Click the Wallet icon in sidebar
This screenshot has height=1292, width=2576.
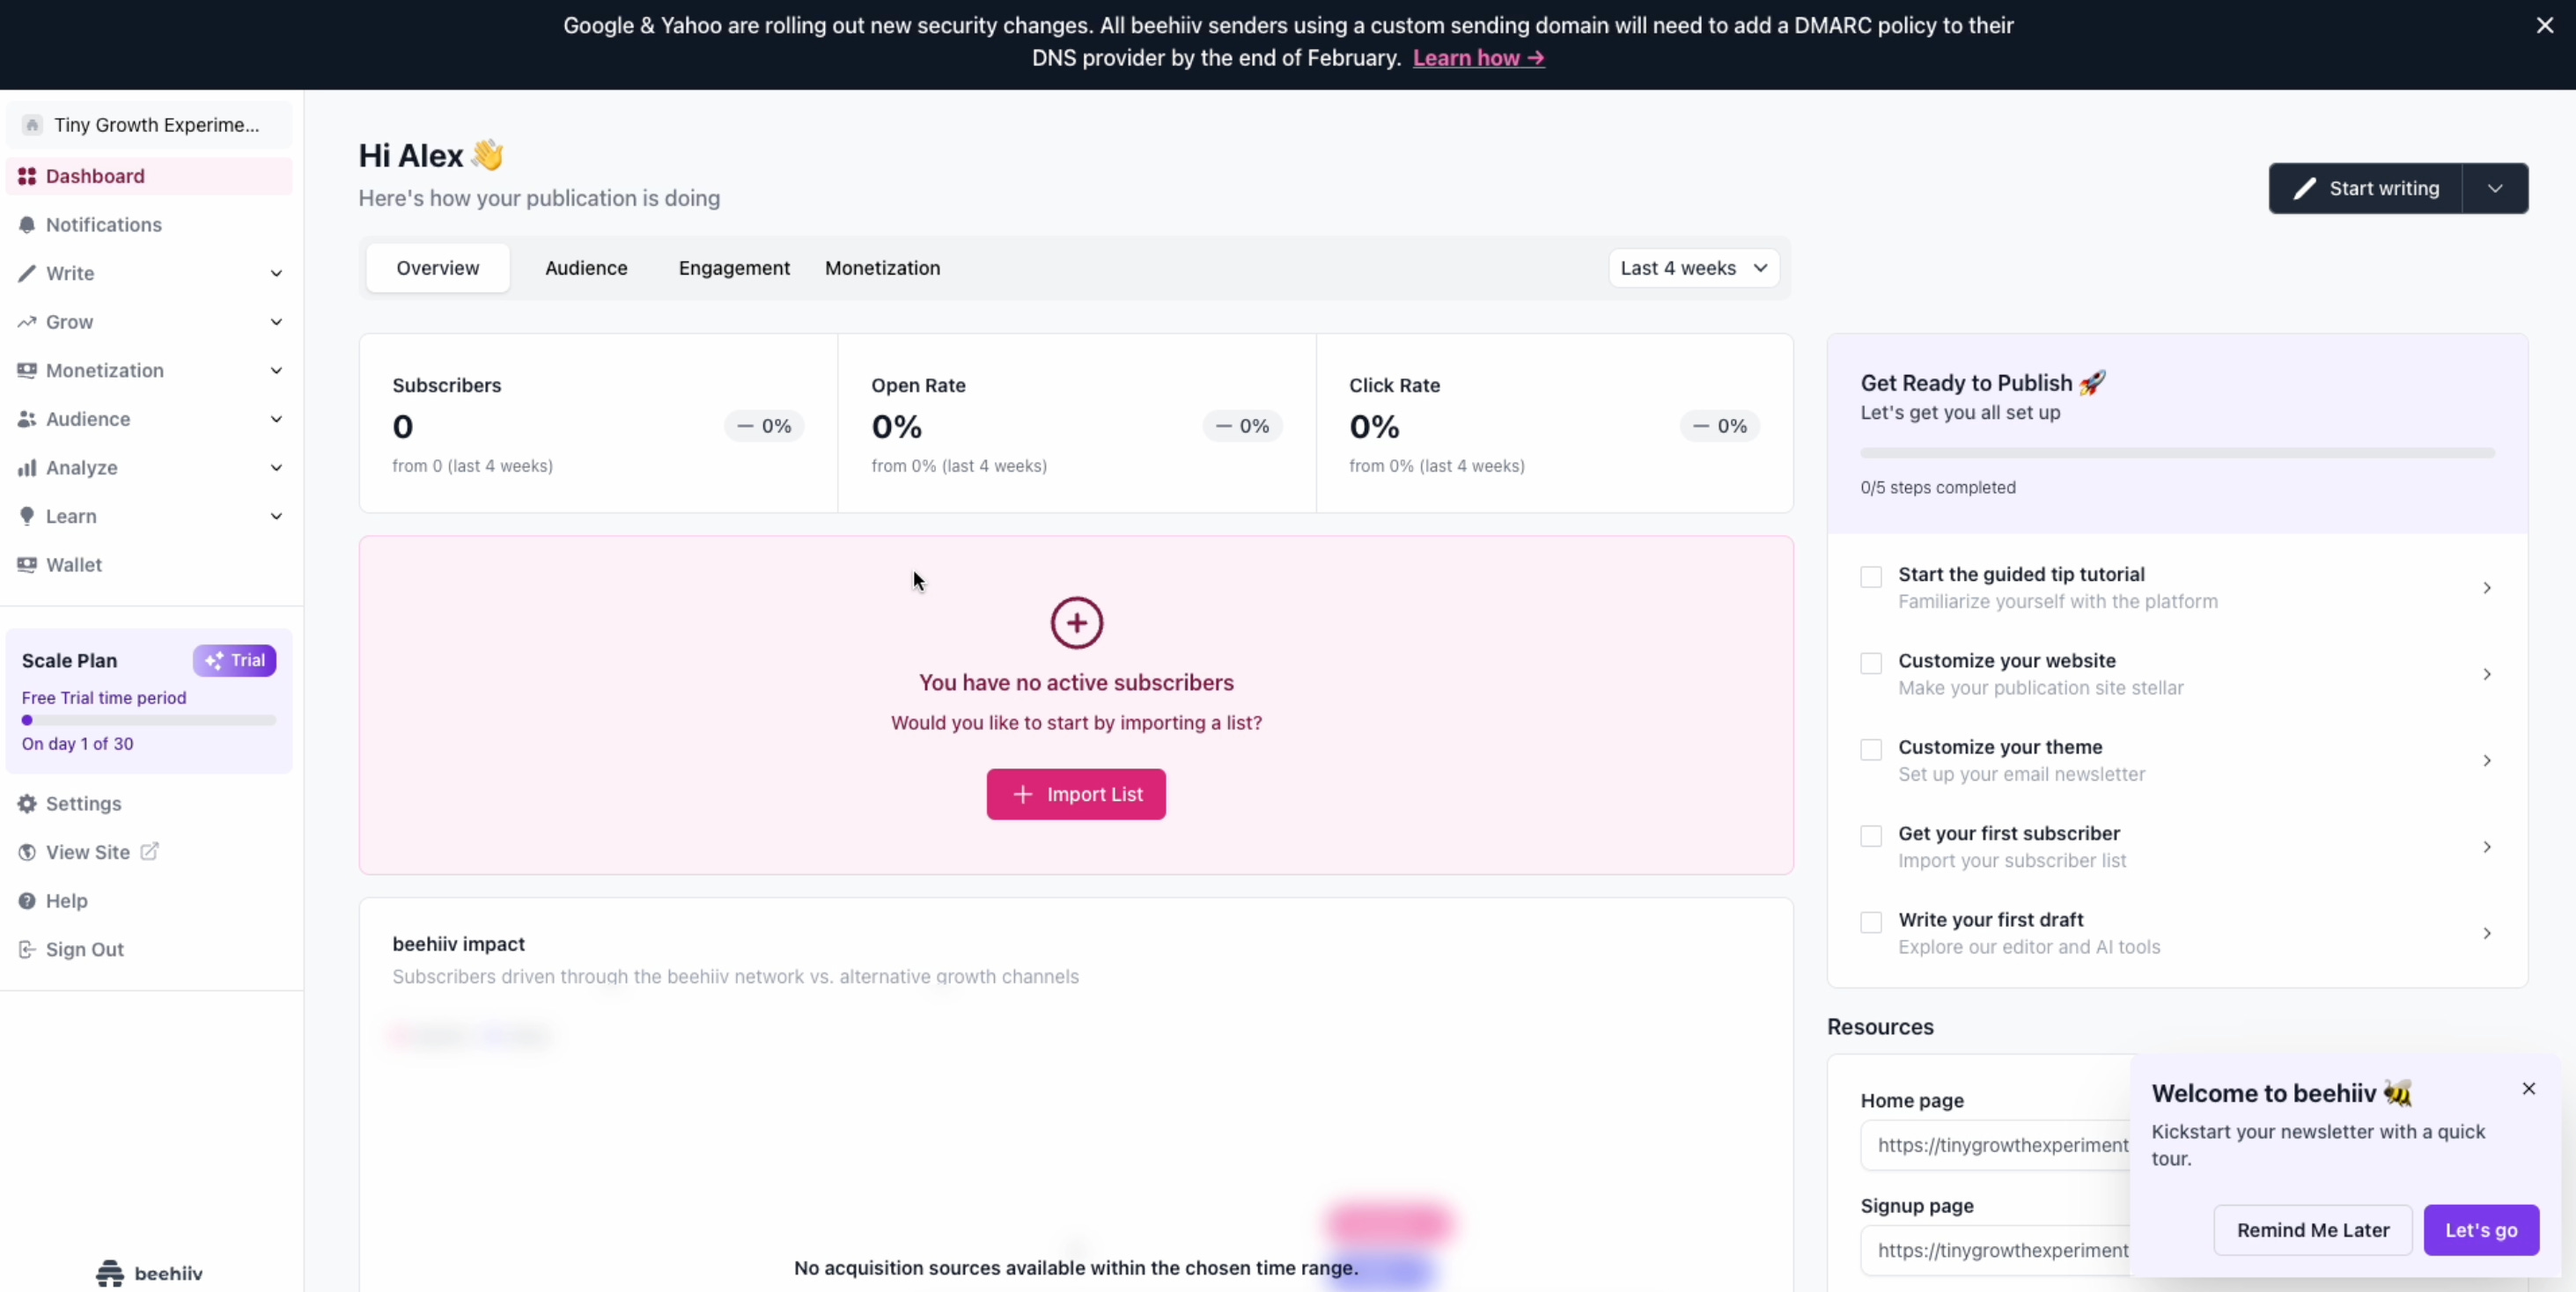(27, 564)
